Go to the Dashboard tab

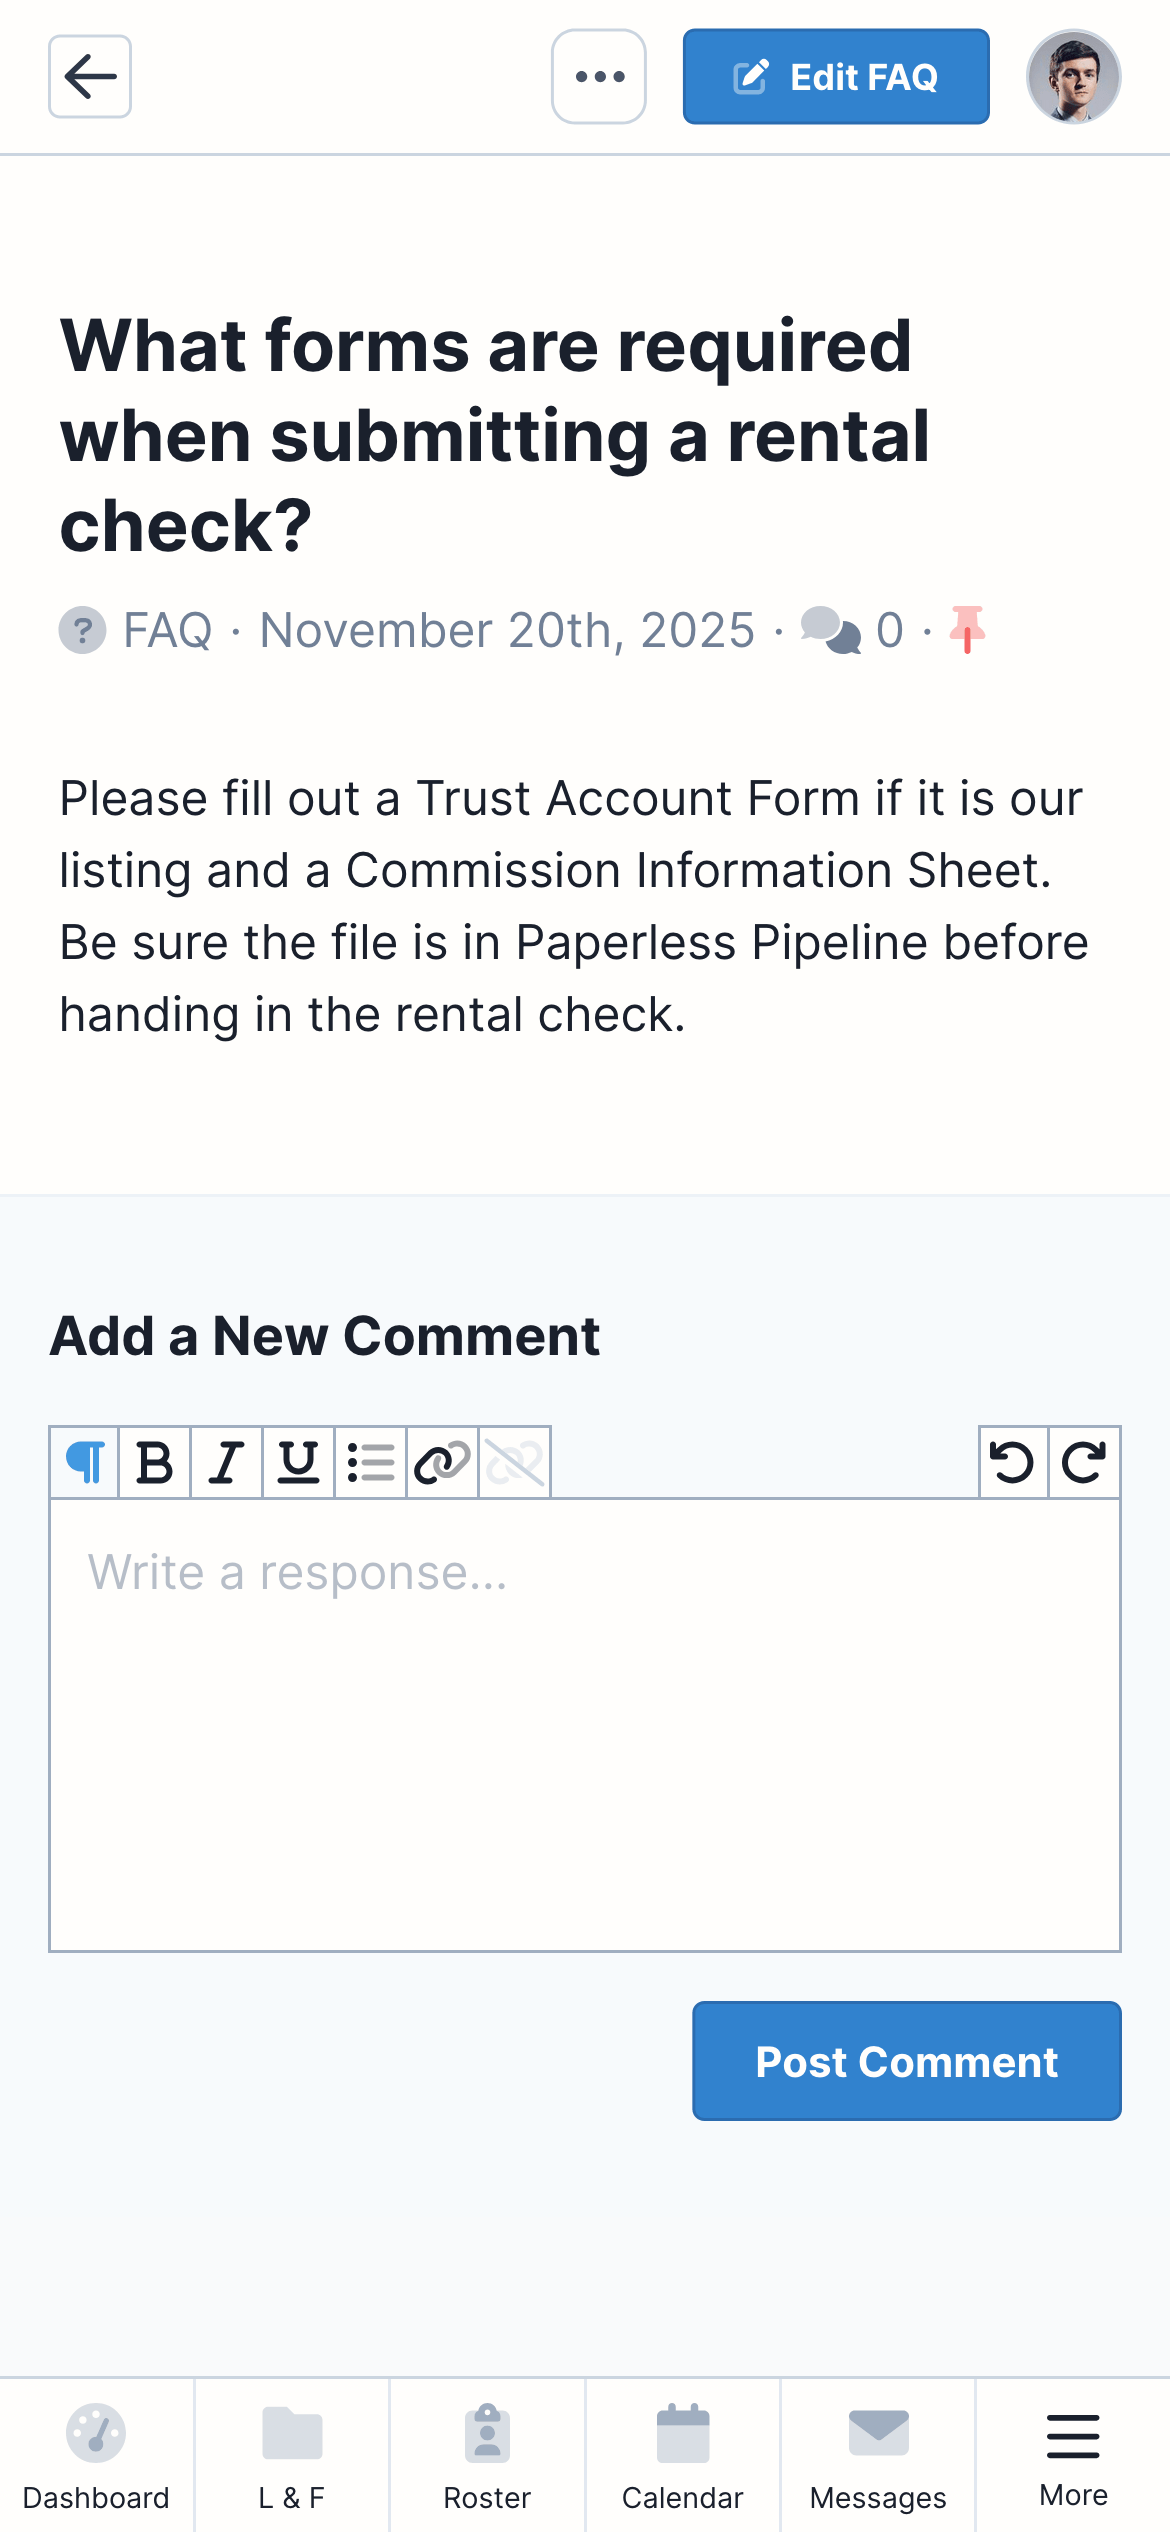pos(96,2456)
